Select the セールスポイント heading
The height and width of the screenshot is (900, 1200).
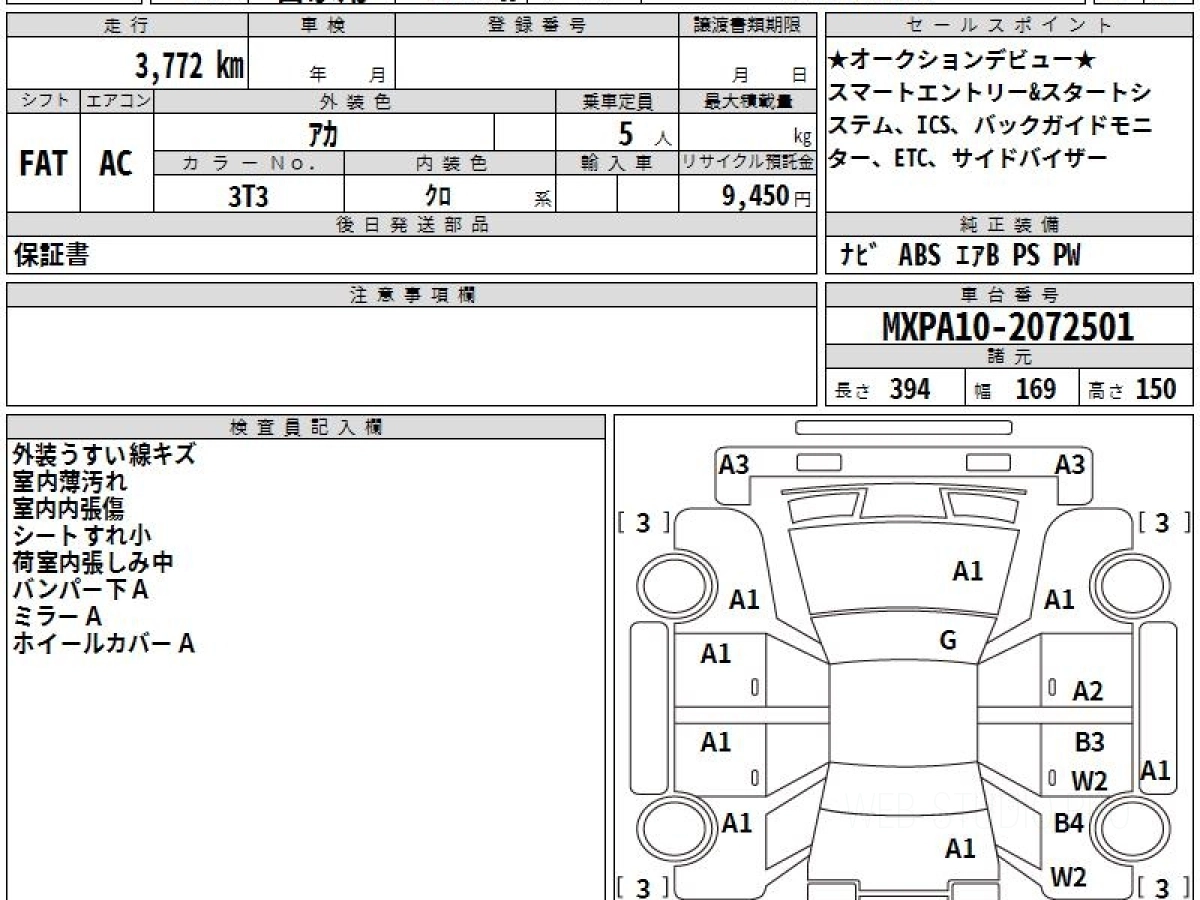click(x=1009, y=26)
